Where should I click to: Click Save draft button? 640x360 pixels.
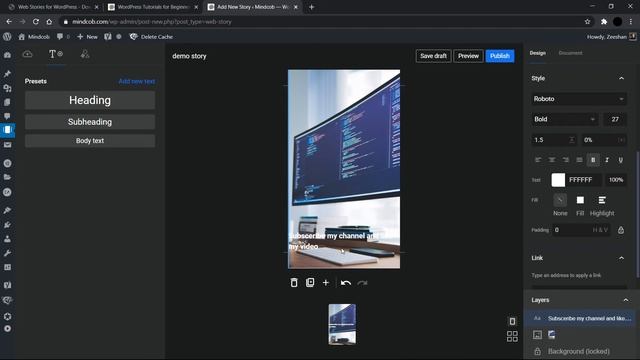click(x=433, y=56)
